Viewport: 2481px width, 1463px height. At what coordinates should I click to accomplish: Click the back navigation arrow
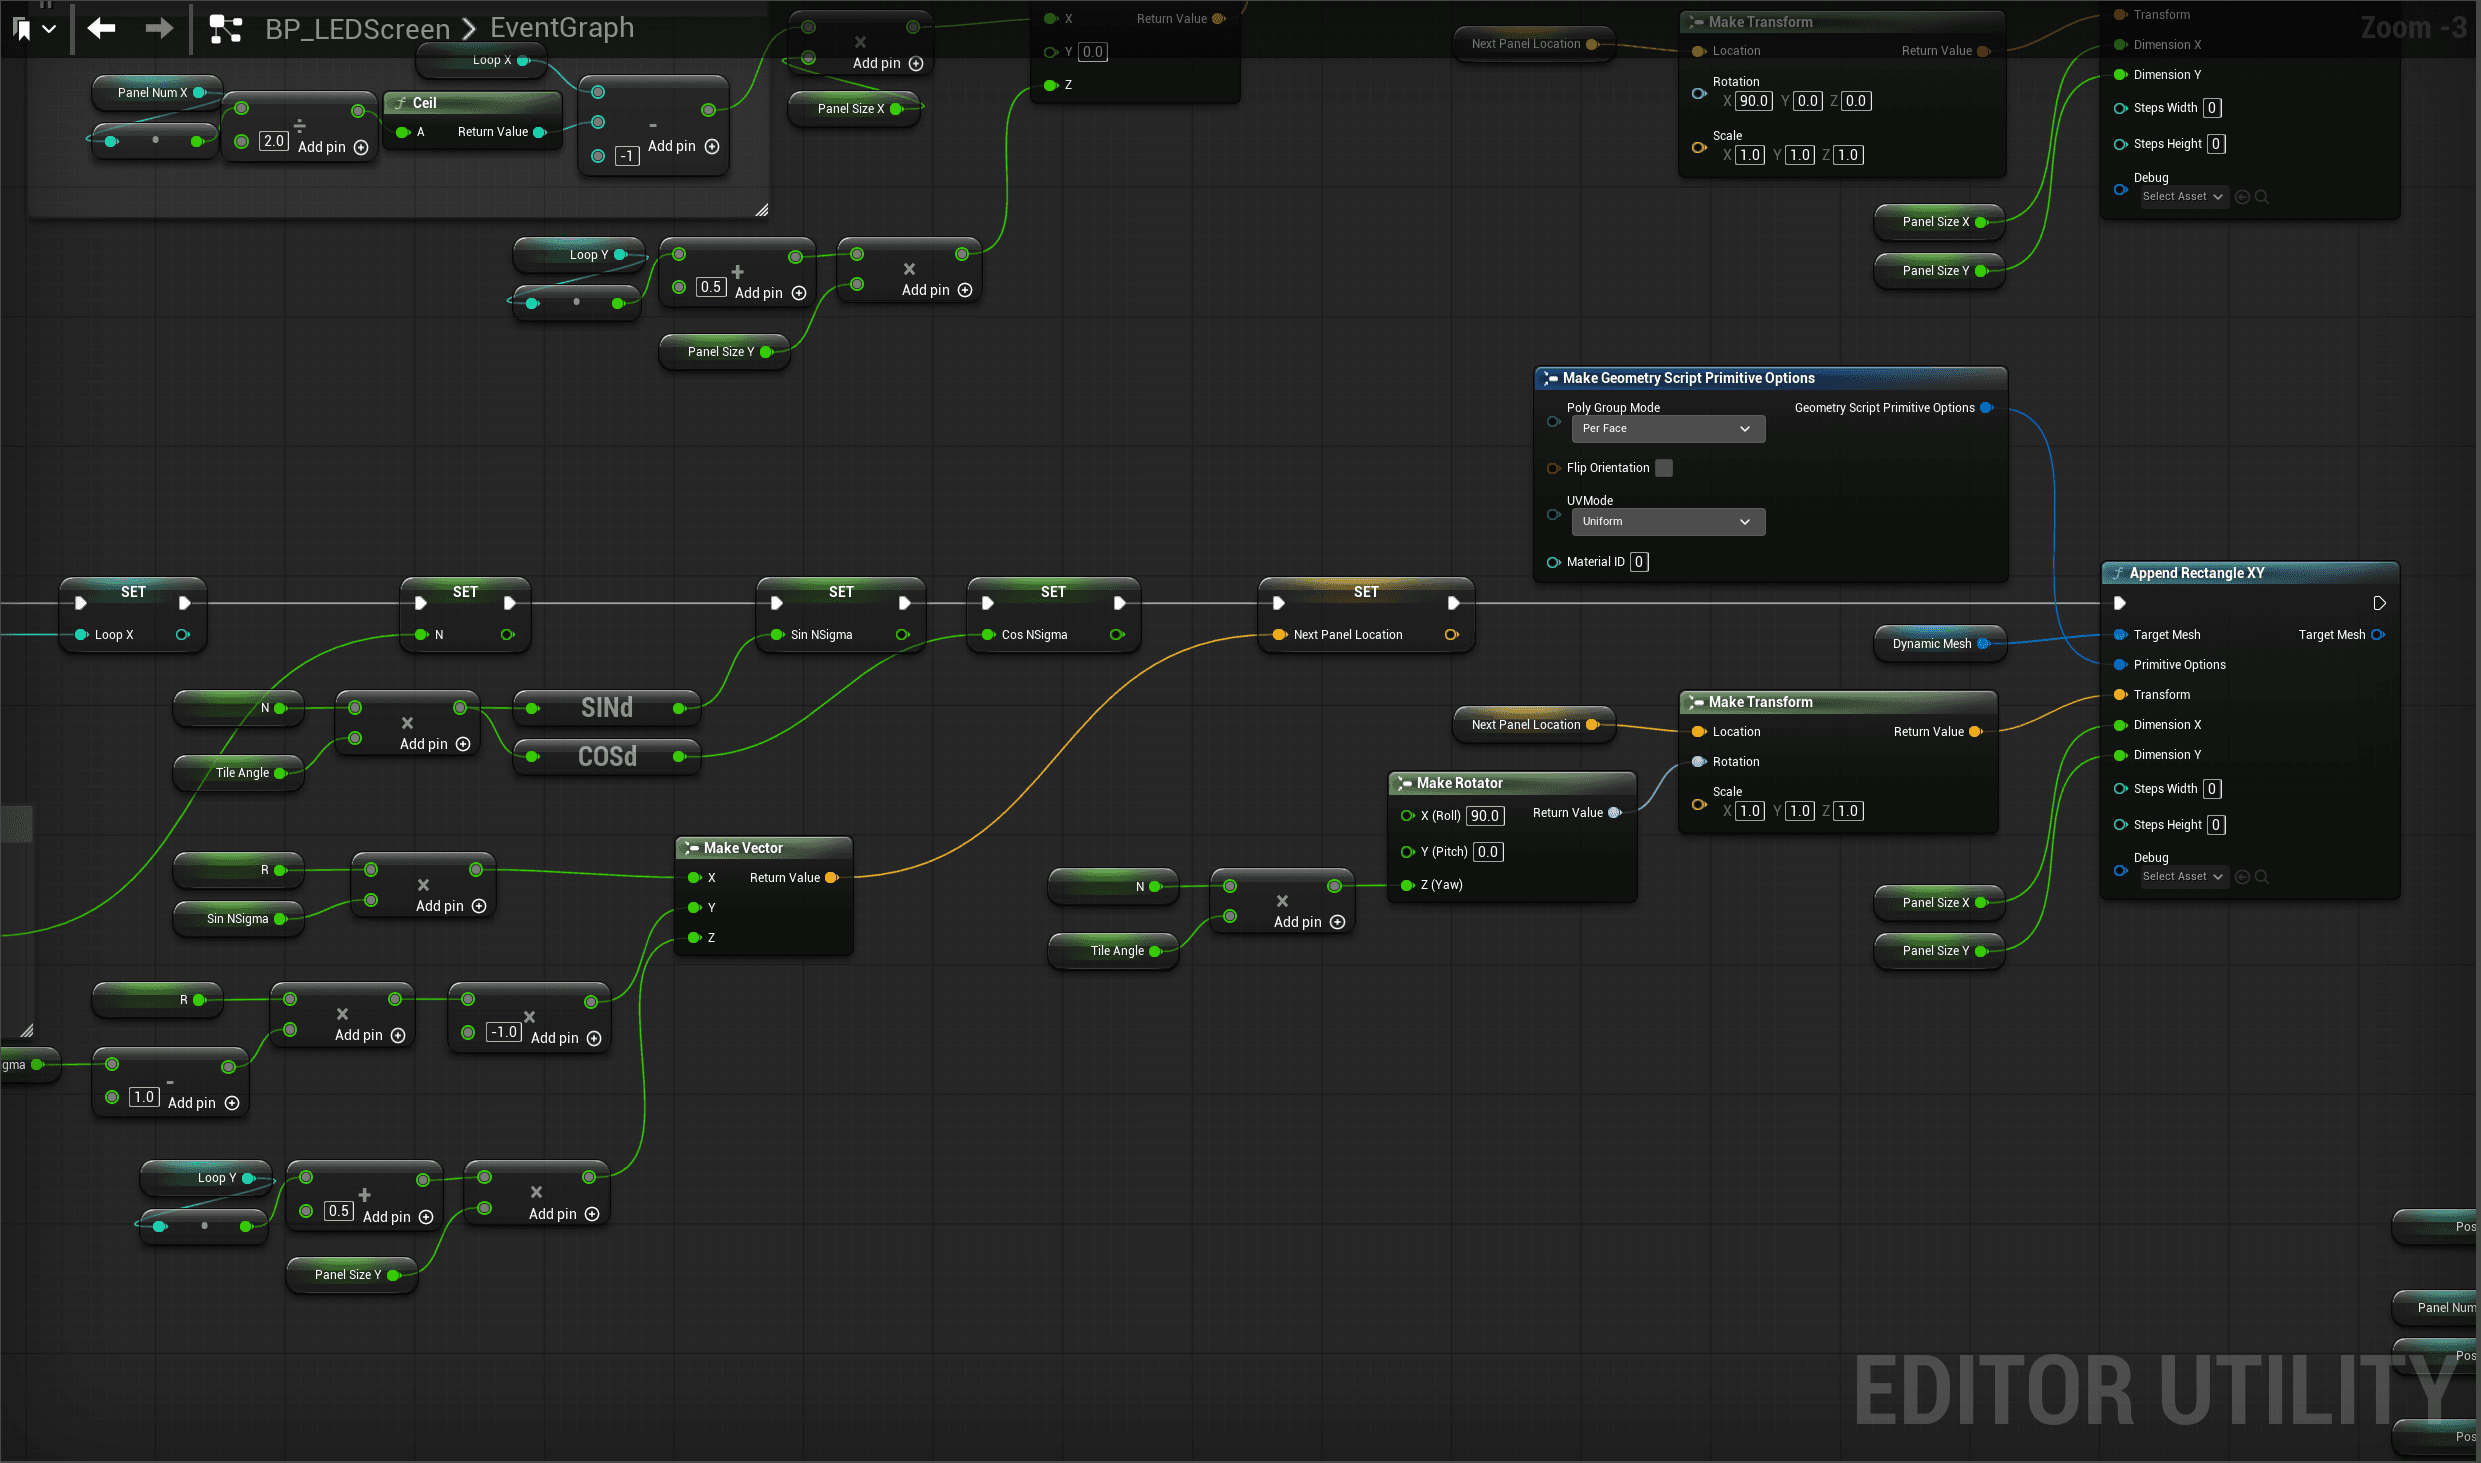pyautogui.click(x=101, y=28)
